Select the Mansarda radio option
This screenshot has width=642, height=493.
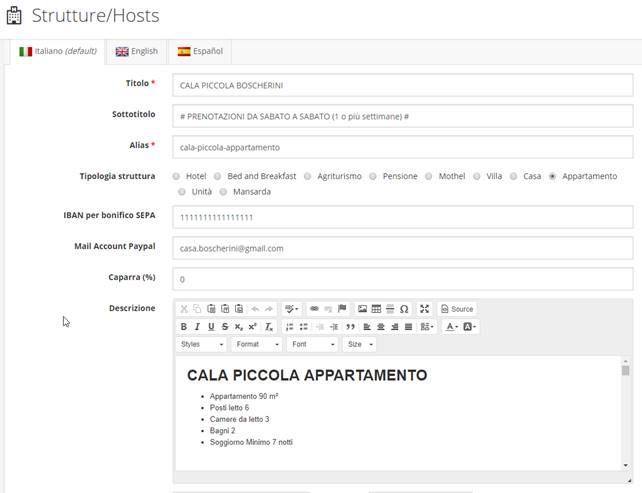coord(224,191)
